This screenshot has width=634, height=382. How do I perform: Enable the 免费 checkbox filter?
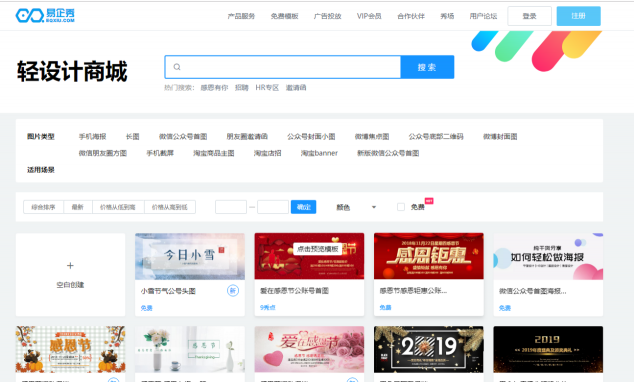(x=401, y=207)
